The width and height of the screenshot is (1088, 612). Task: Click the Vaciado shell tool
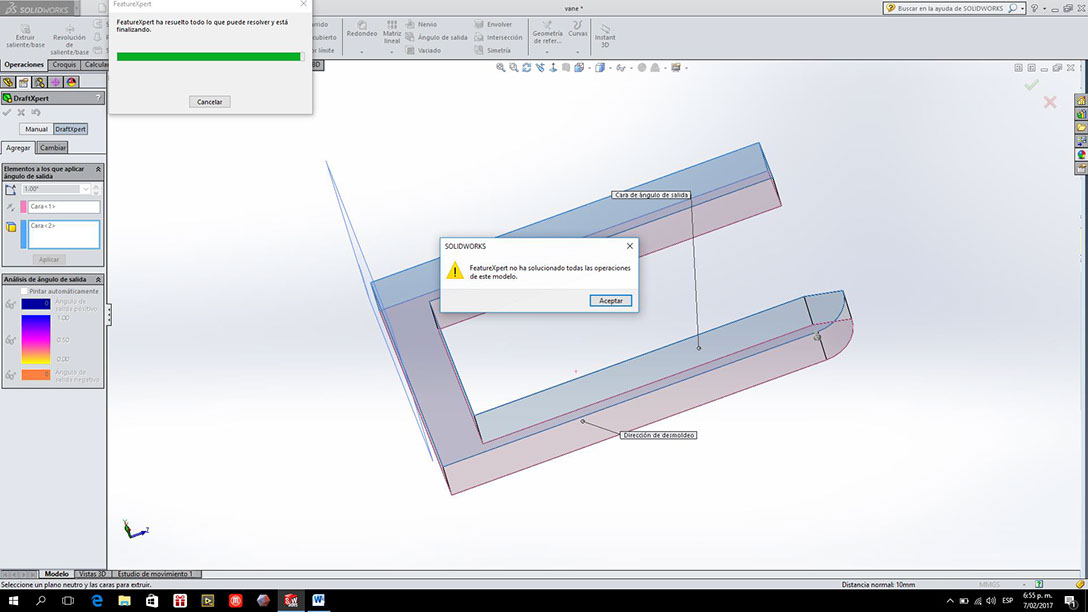tap(423, 51)
